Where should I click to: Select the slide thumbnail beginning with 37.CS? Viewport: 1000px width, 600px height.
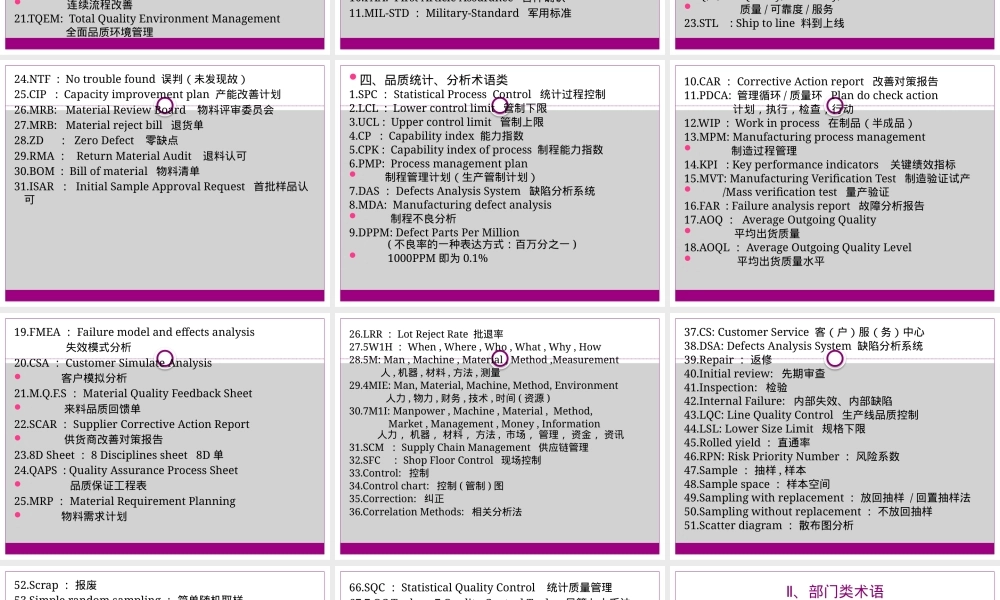click(x=835, y=436)
